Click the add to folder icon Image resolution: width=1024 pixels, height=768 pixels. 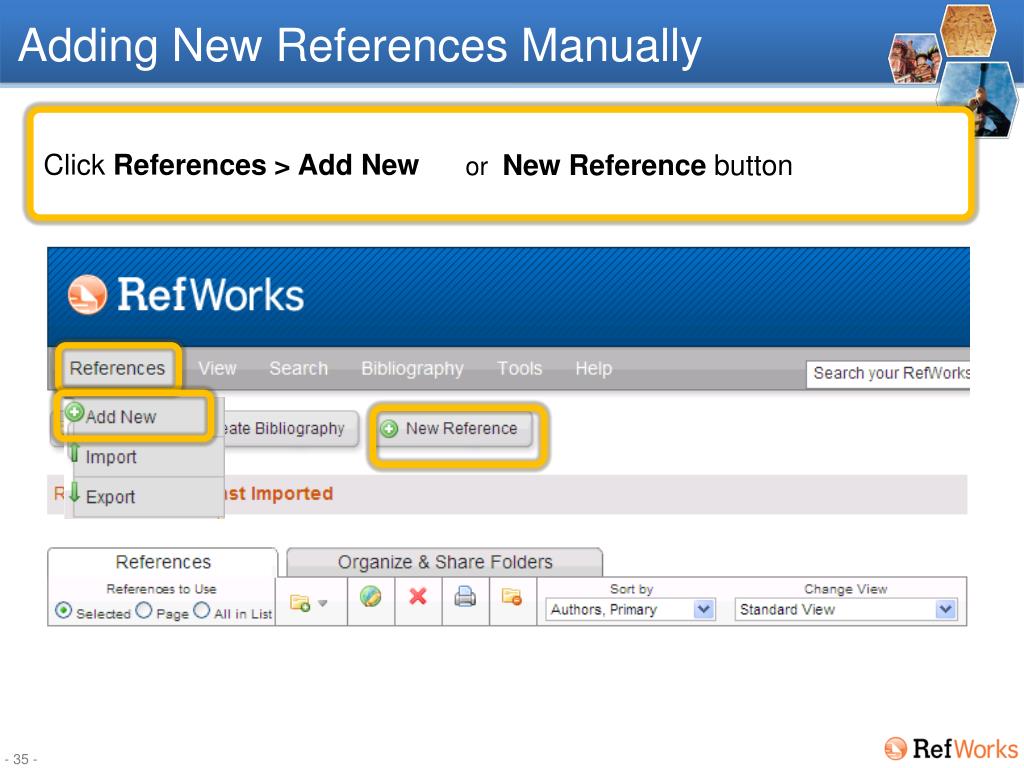300,602
